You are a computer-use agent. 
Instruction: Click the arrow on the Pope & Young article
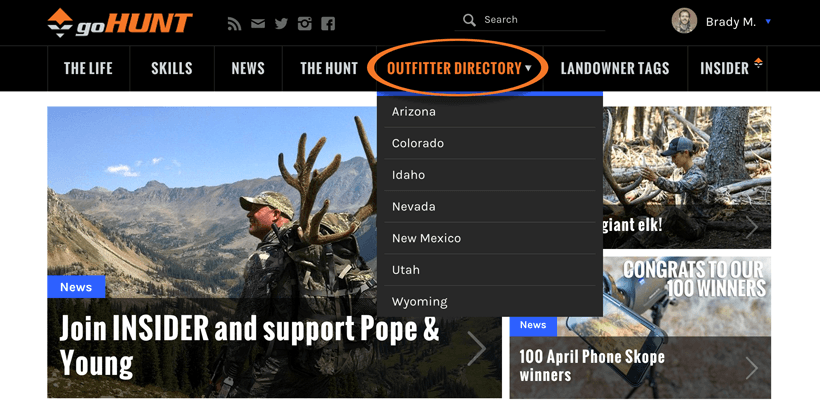pyautogui.click(x=476, y=348)
